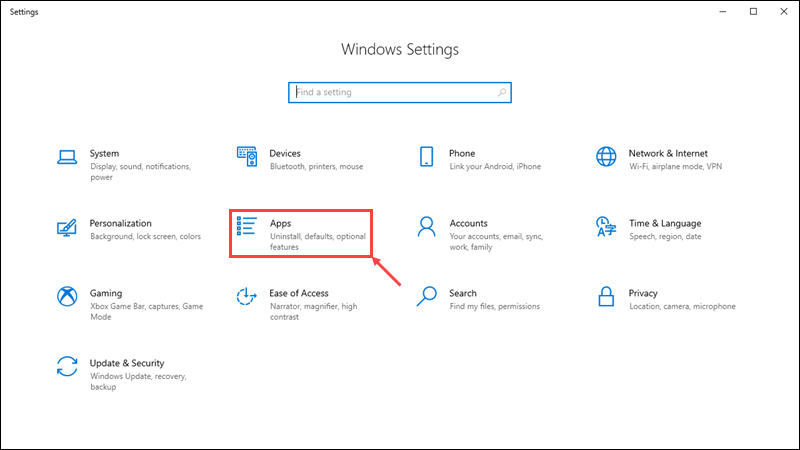Click the Devices keyboard-speaker icon
The width and height of the screenshot is (800, 450).
(x=247, y=156)
